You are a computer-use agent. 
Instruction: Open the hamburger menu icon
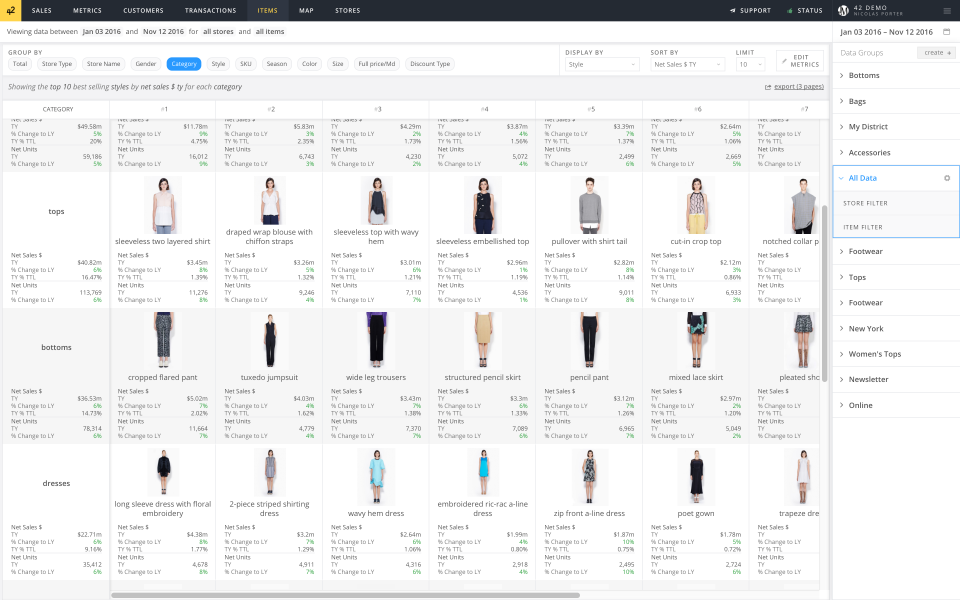pos(947,11)
